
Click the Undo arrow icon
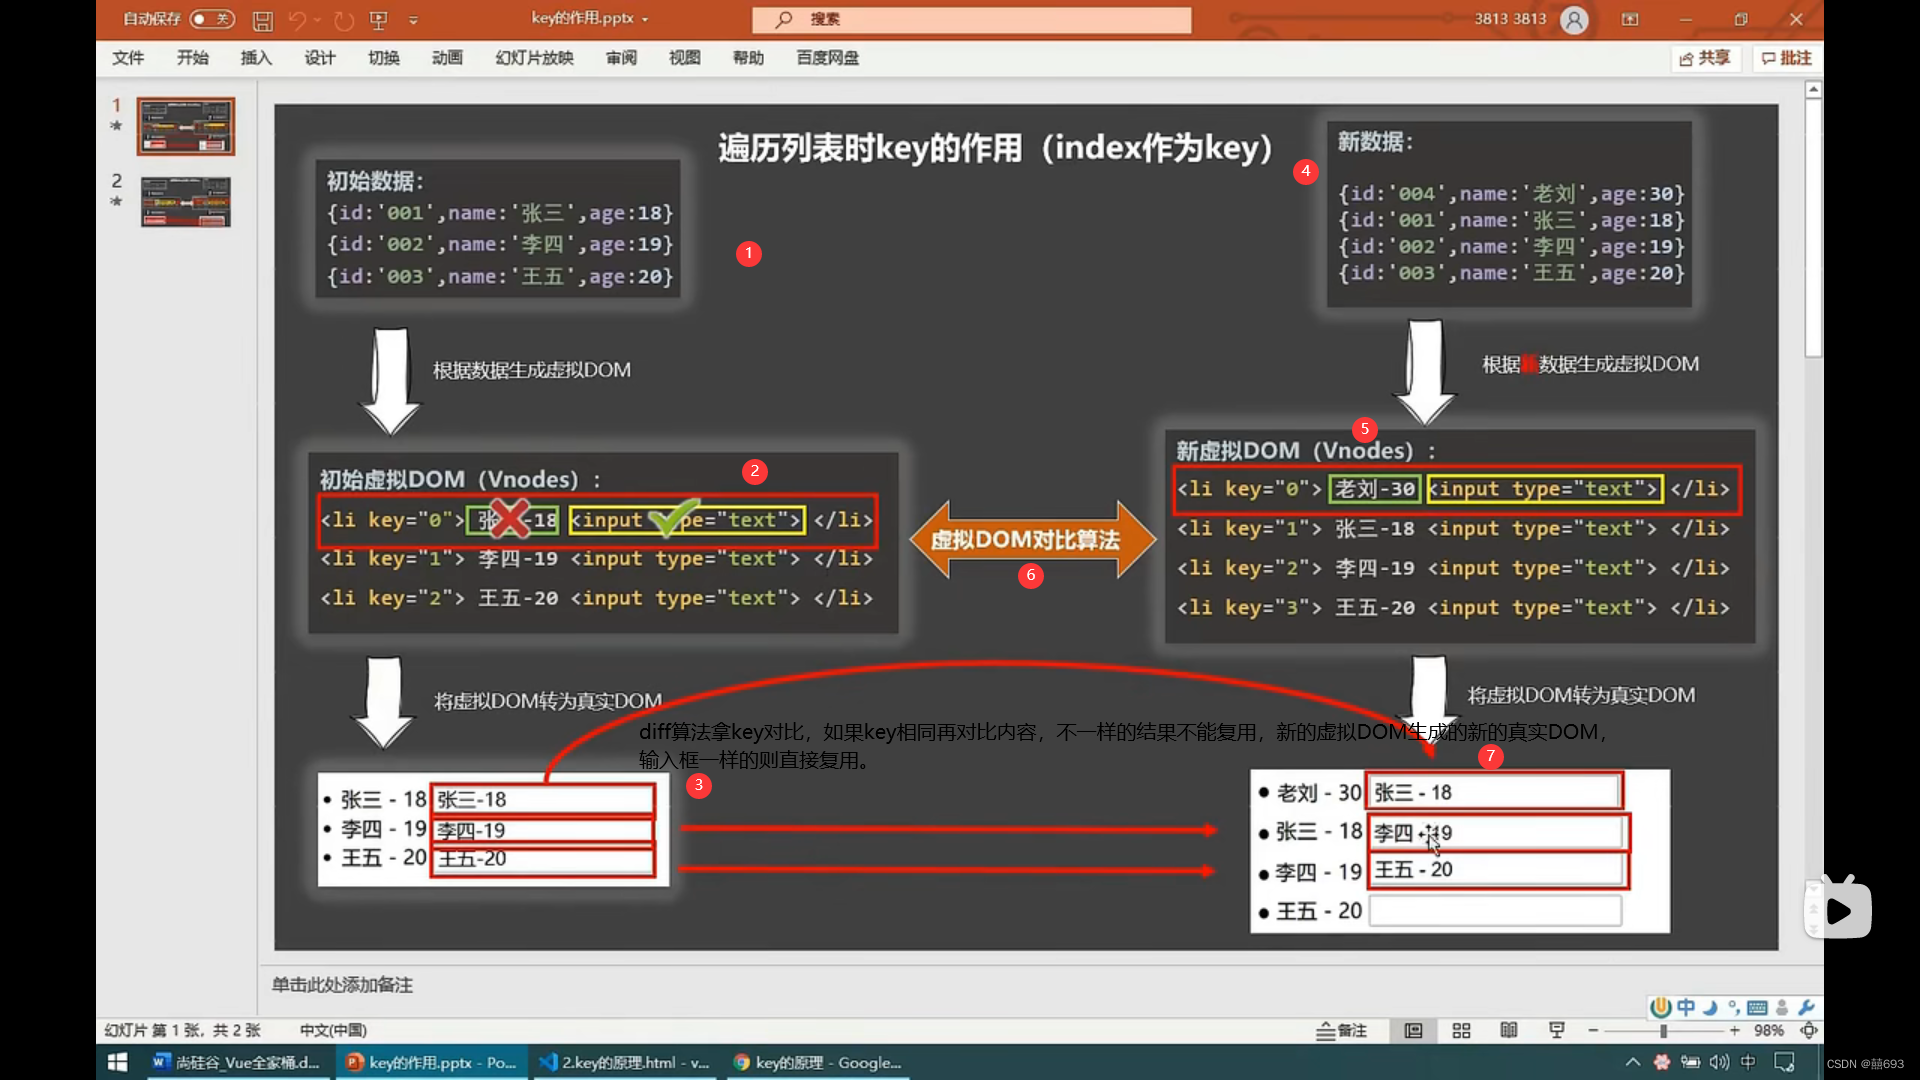click(297, 20)
